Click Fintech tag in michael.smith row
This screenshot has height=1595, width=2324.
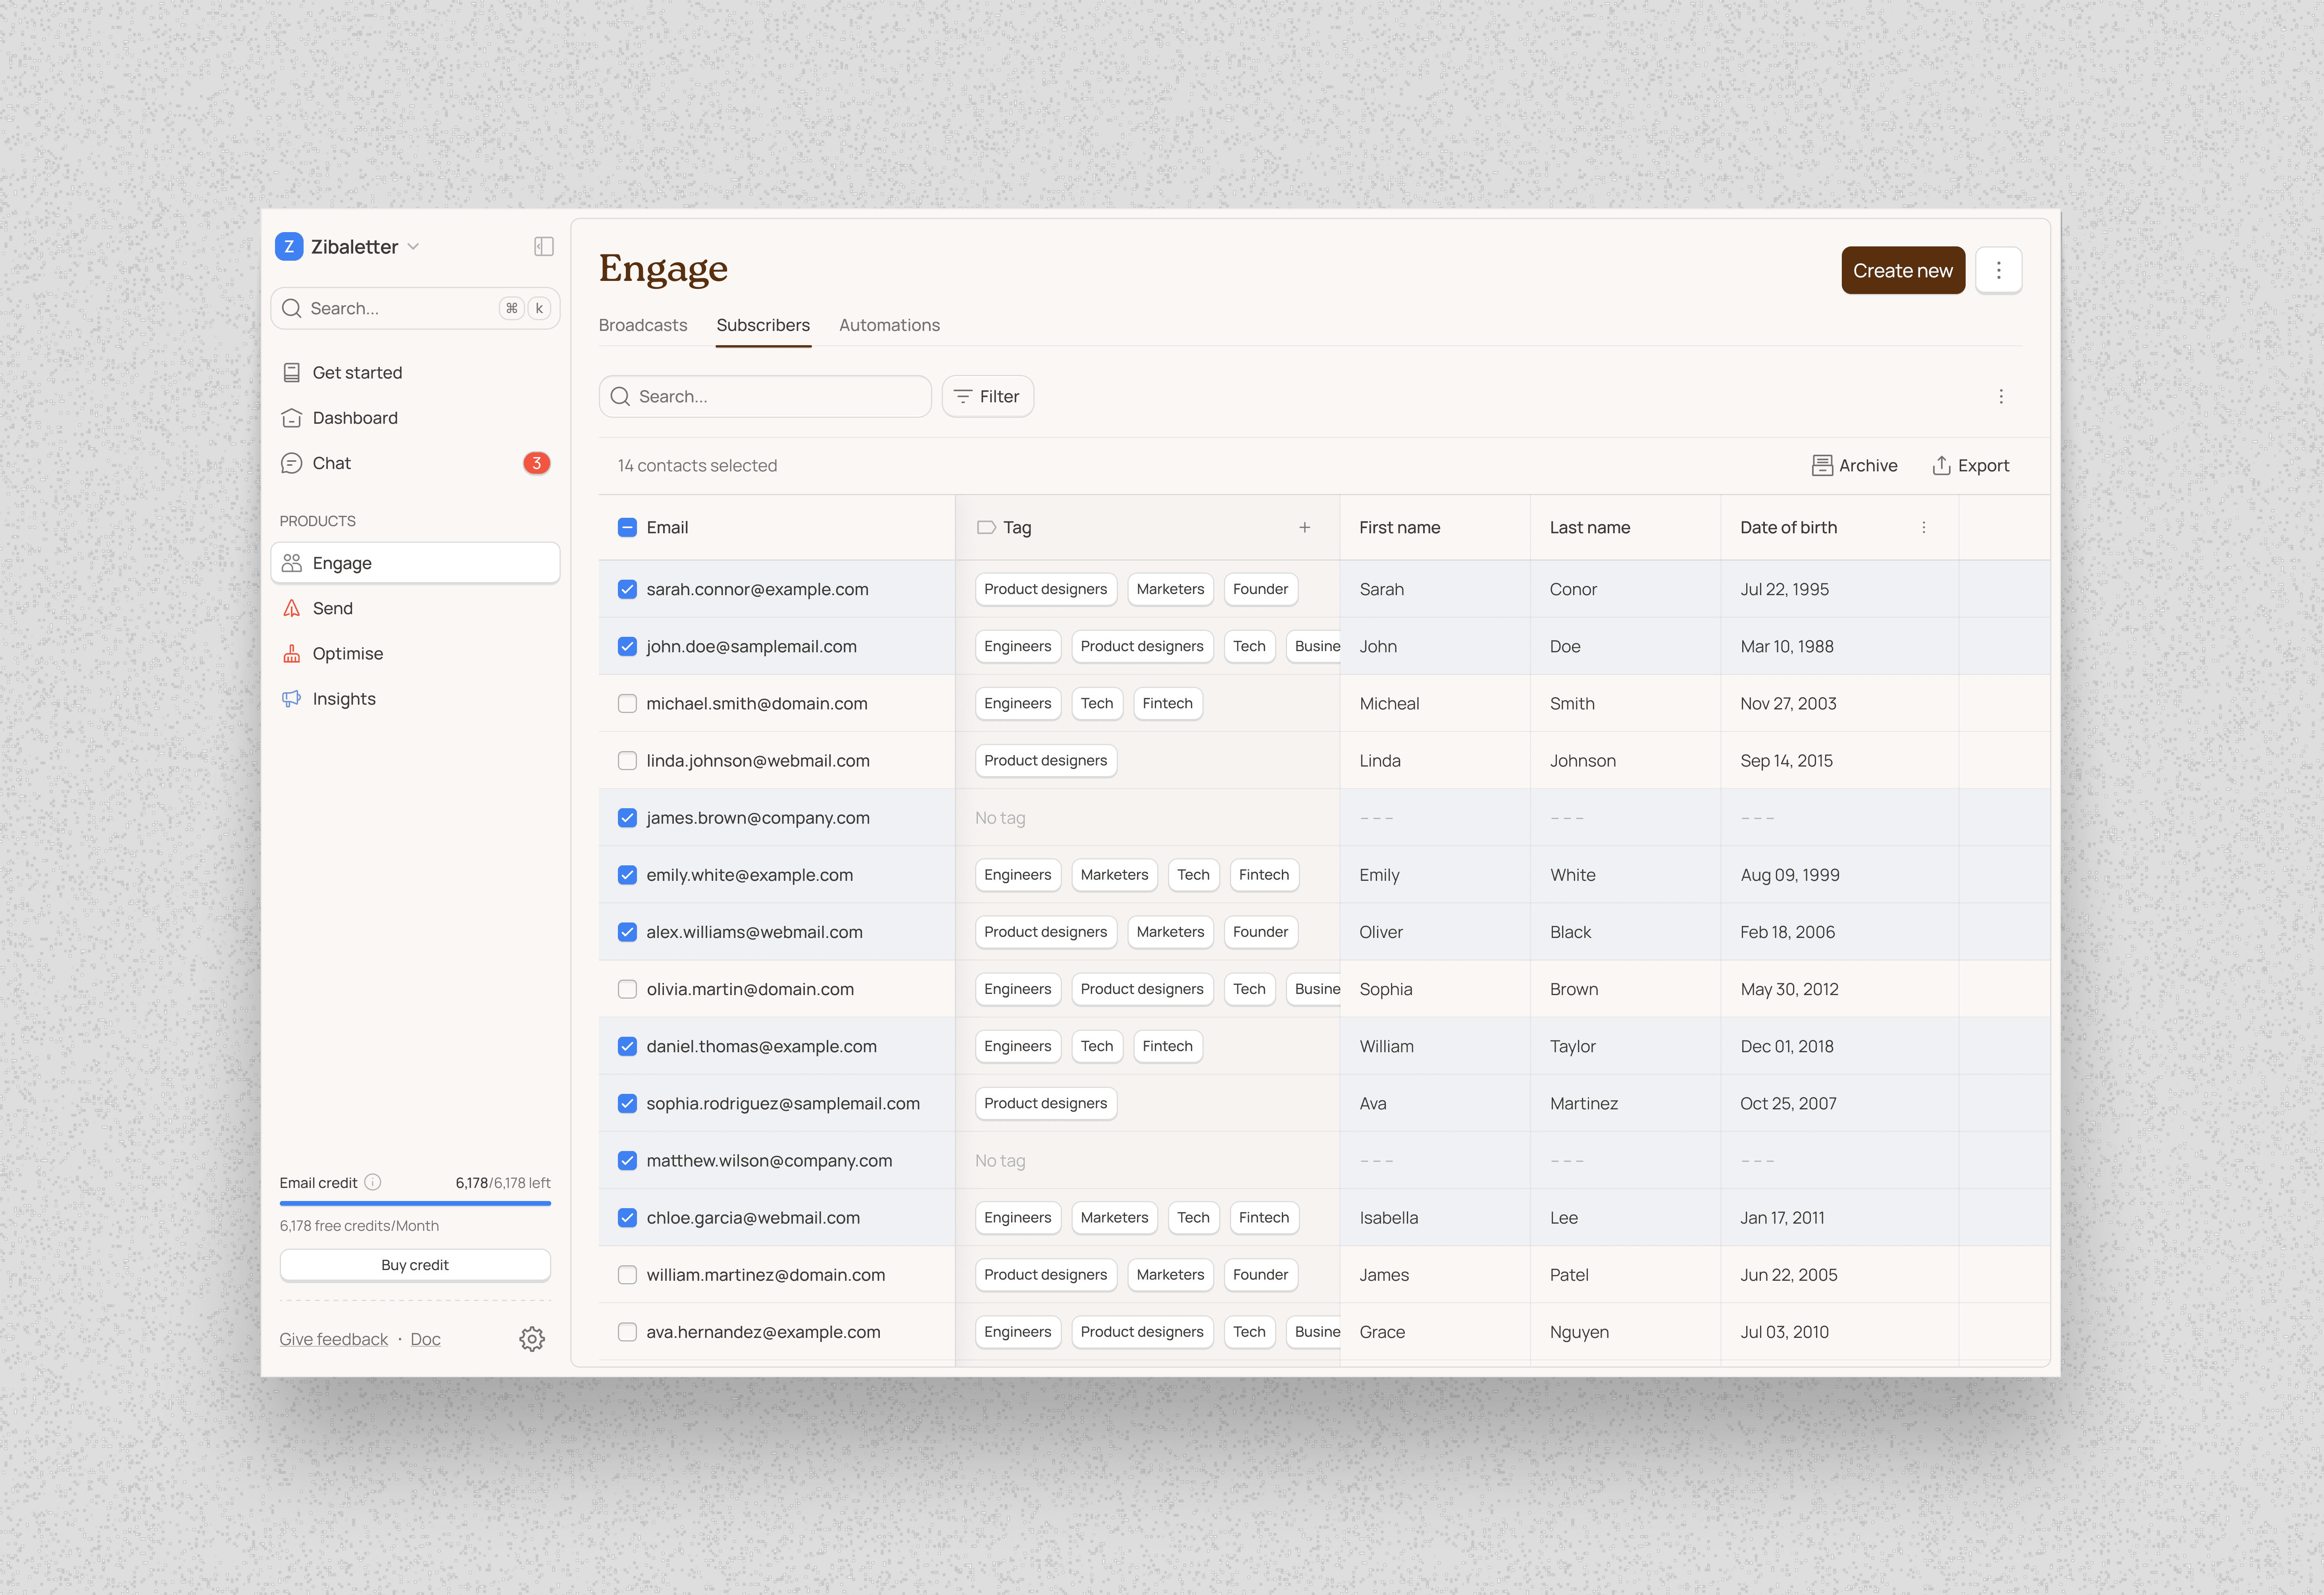1167,704
